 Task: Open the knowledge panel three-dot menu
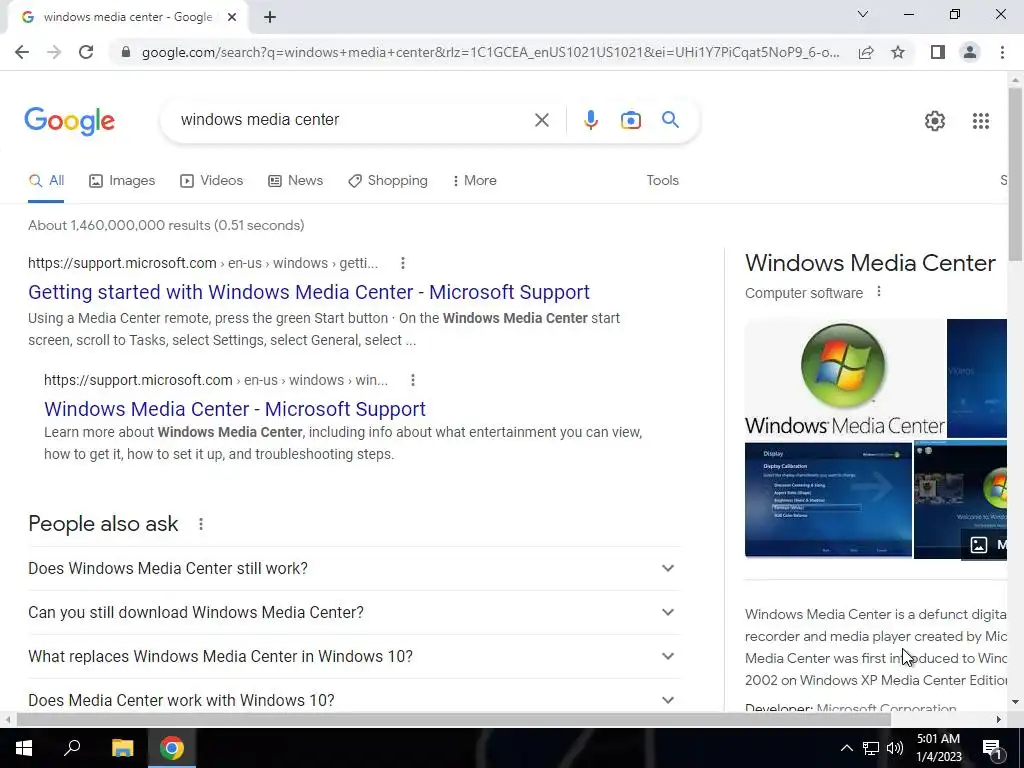click(x=879, y=291)
